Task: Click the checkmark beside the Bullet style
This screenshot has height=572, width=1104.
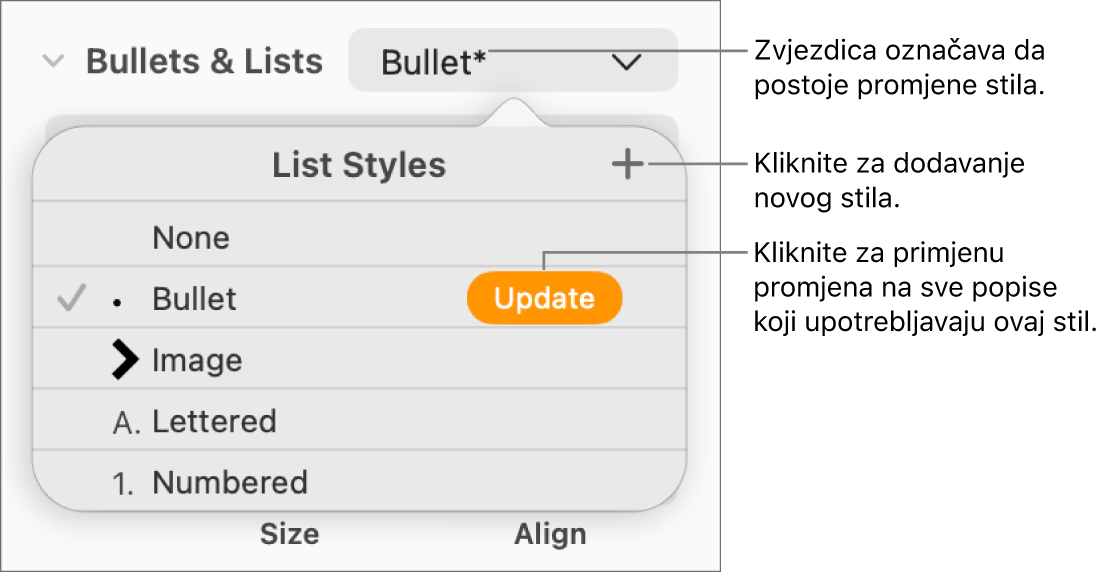Action: click(69, 298)
